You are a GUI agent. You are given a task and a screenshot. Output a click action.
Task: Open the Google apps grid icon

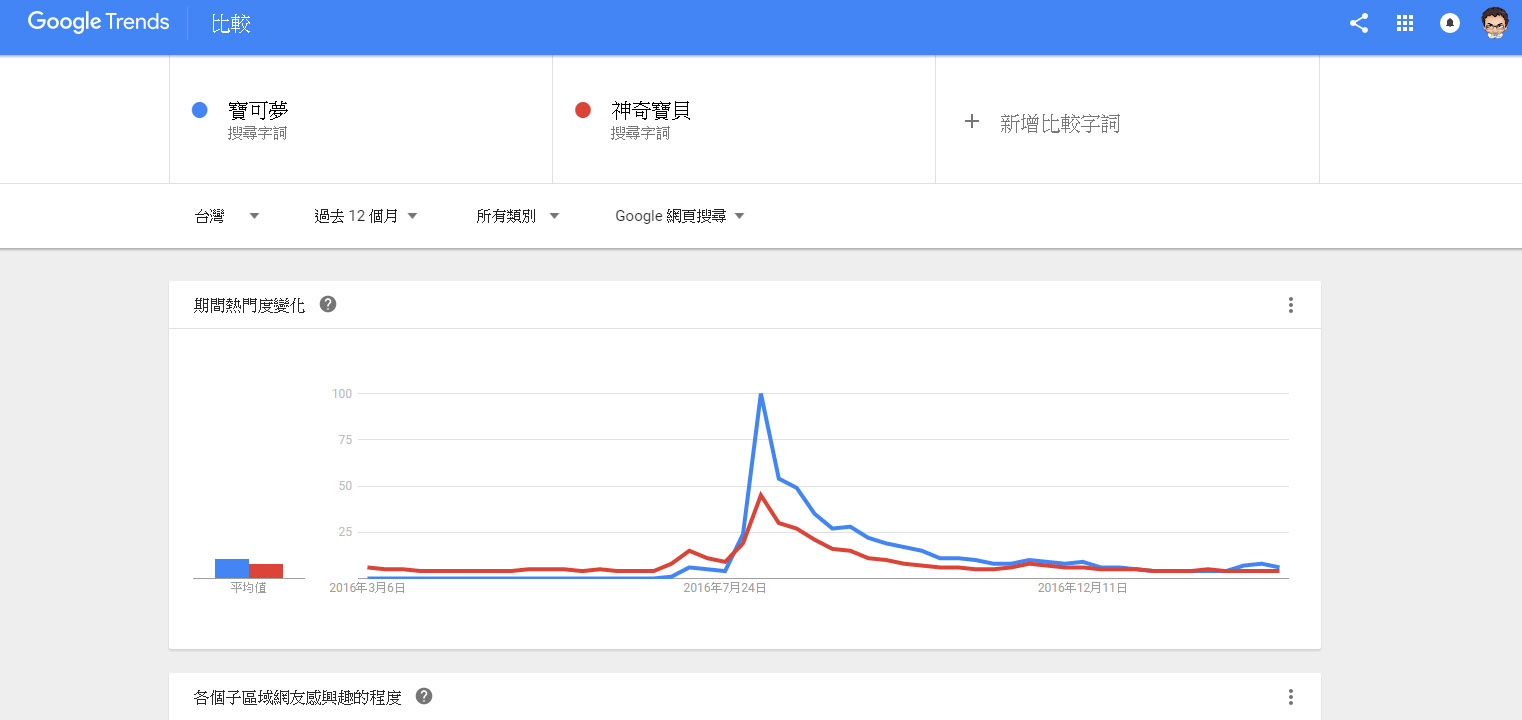(1404, 23)
